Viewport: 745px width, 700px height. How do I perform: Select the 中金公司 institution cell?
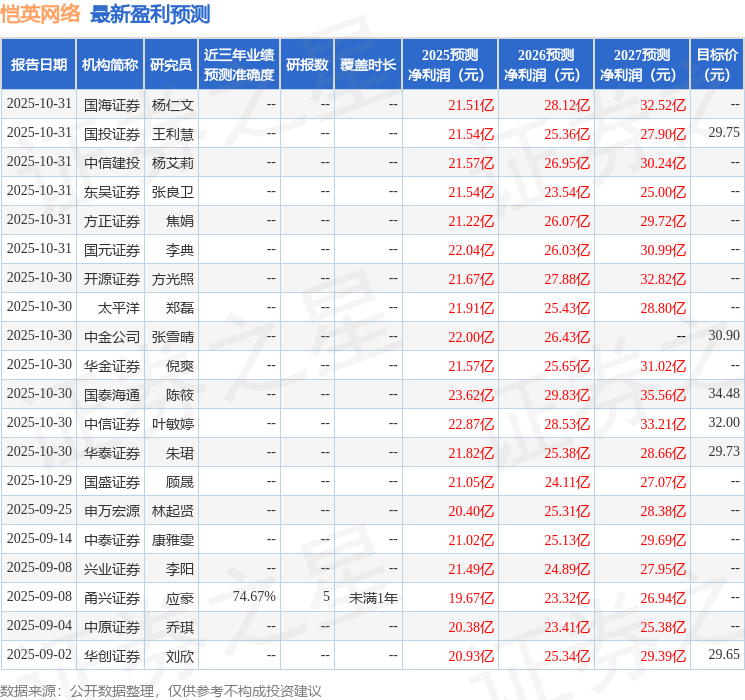pos(112,337)
